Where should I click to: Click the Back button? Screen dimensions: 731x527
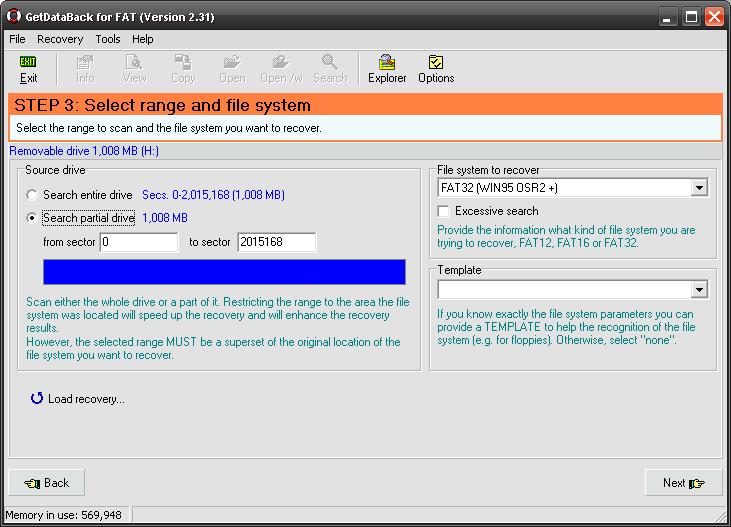click(x=47, y=483)
